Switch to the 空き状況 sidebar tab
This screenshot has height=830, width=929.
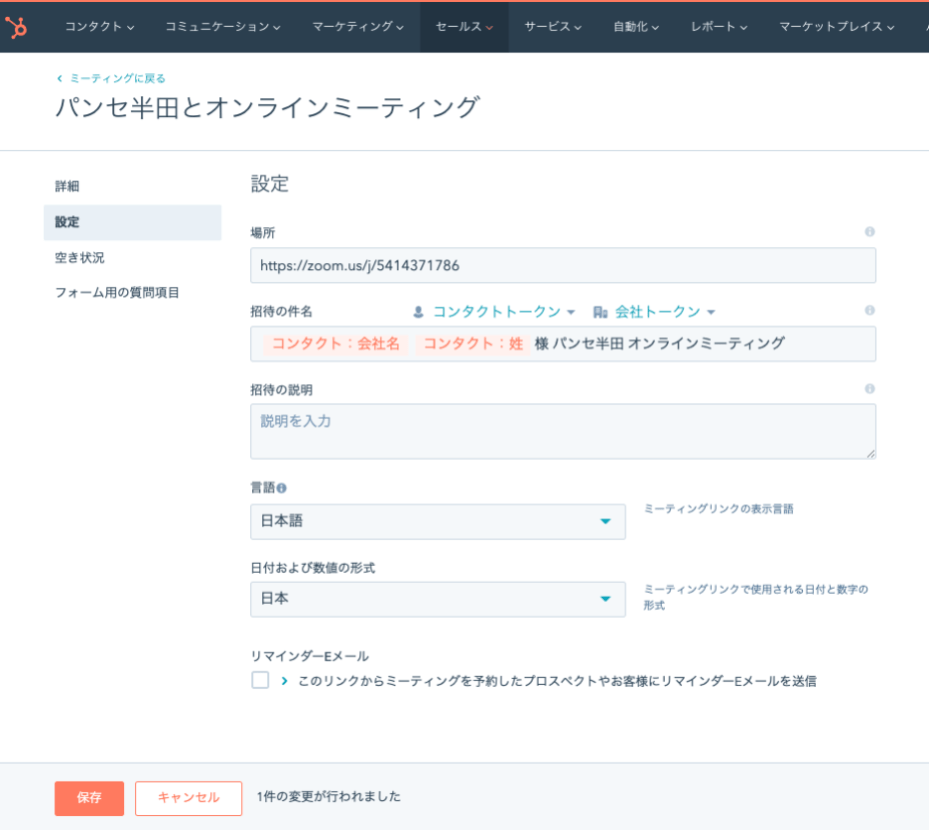coord(80,258)
